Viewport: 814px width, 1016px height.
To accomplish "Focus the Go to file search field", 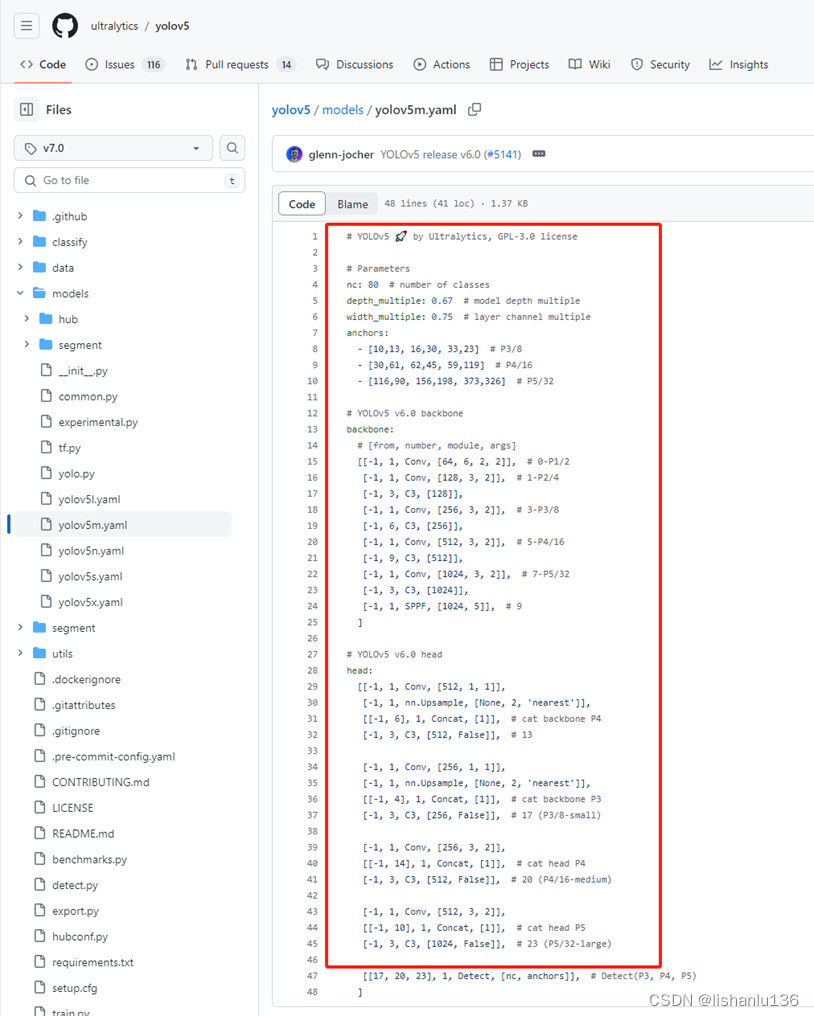I will (130, 180).
